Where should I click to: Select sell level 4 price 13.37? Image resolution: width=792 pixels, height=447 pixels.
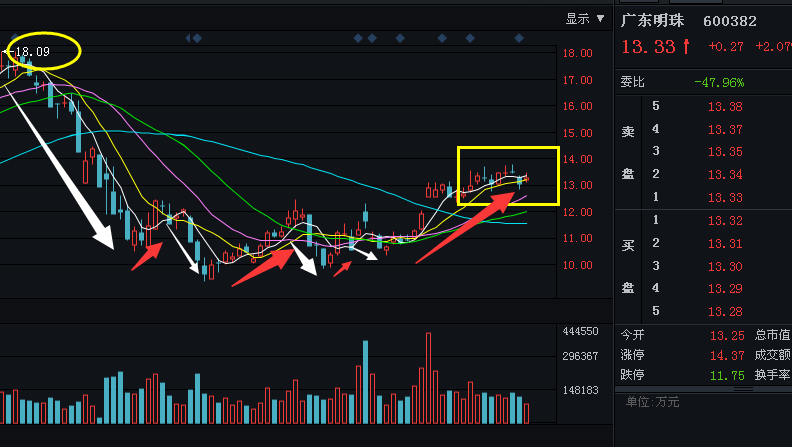click(725, 130)
